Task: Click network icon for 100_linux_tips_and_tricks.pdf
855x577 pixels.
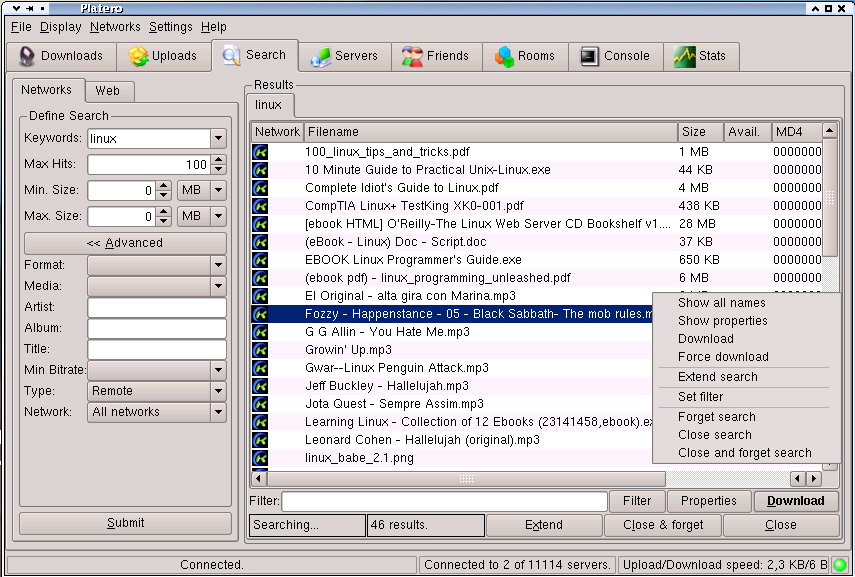Action: pyautogui.click(x=261, y=152)
